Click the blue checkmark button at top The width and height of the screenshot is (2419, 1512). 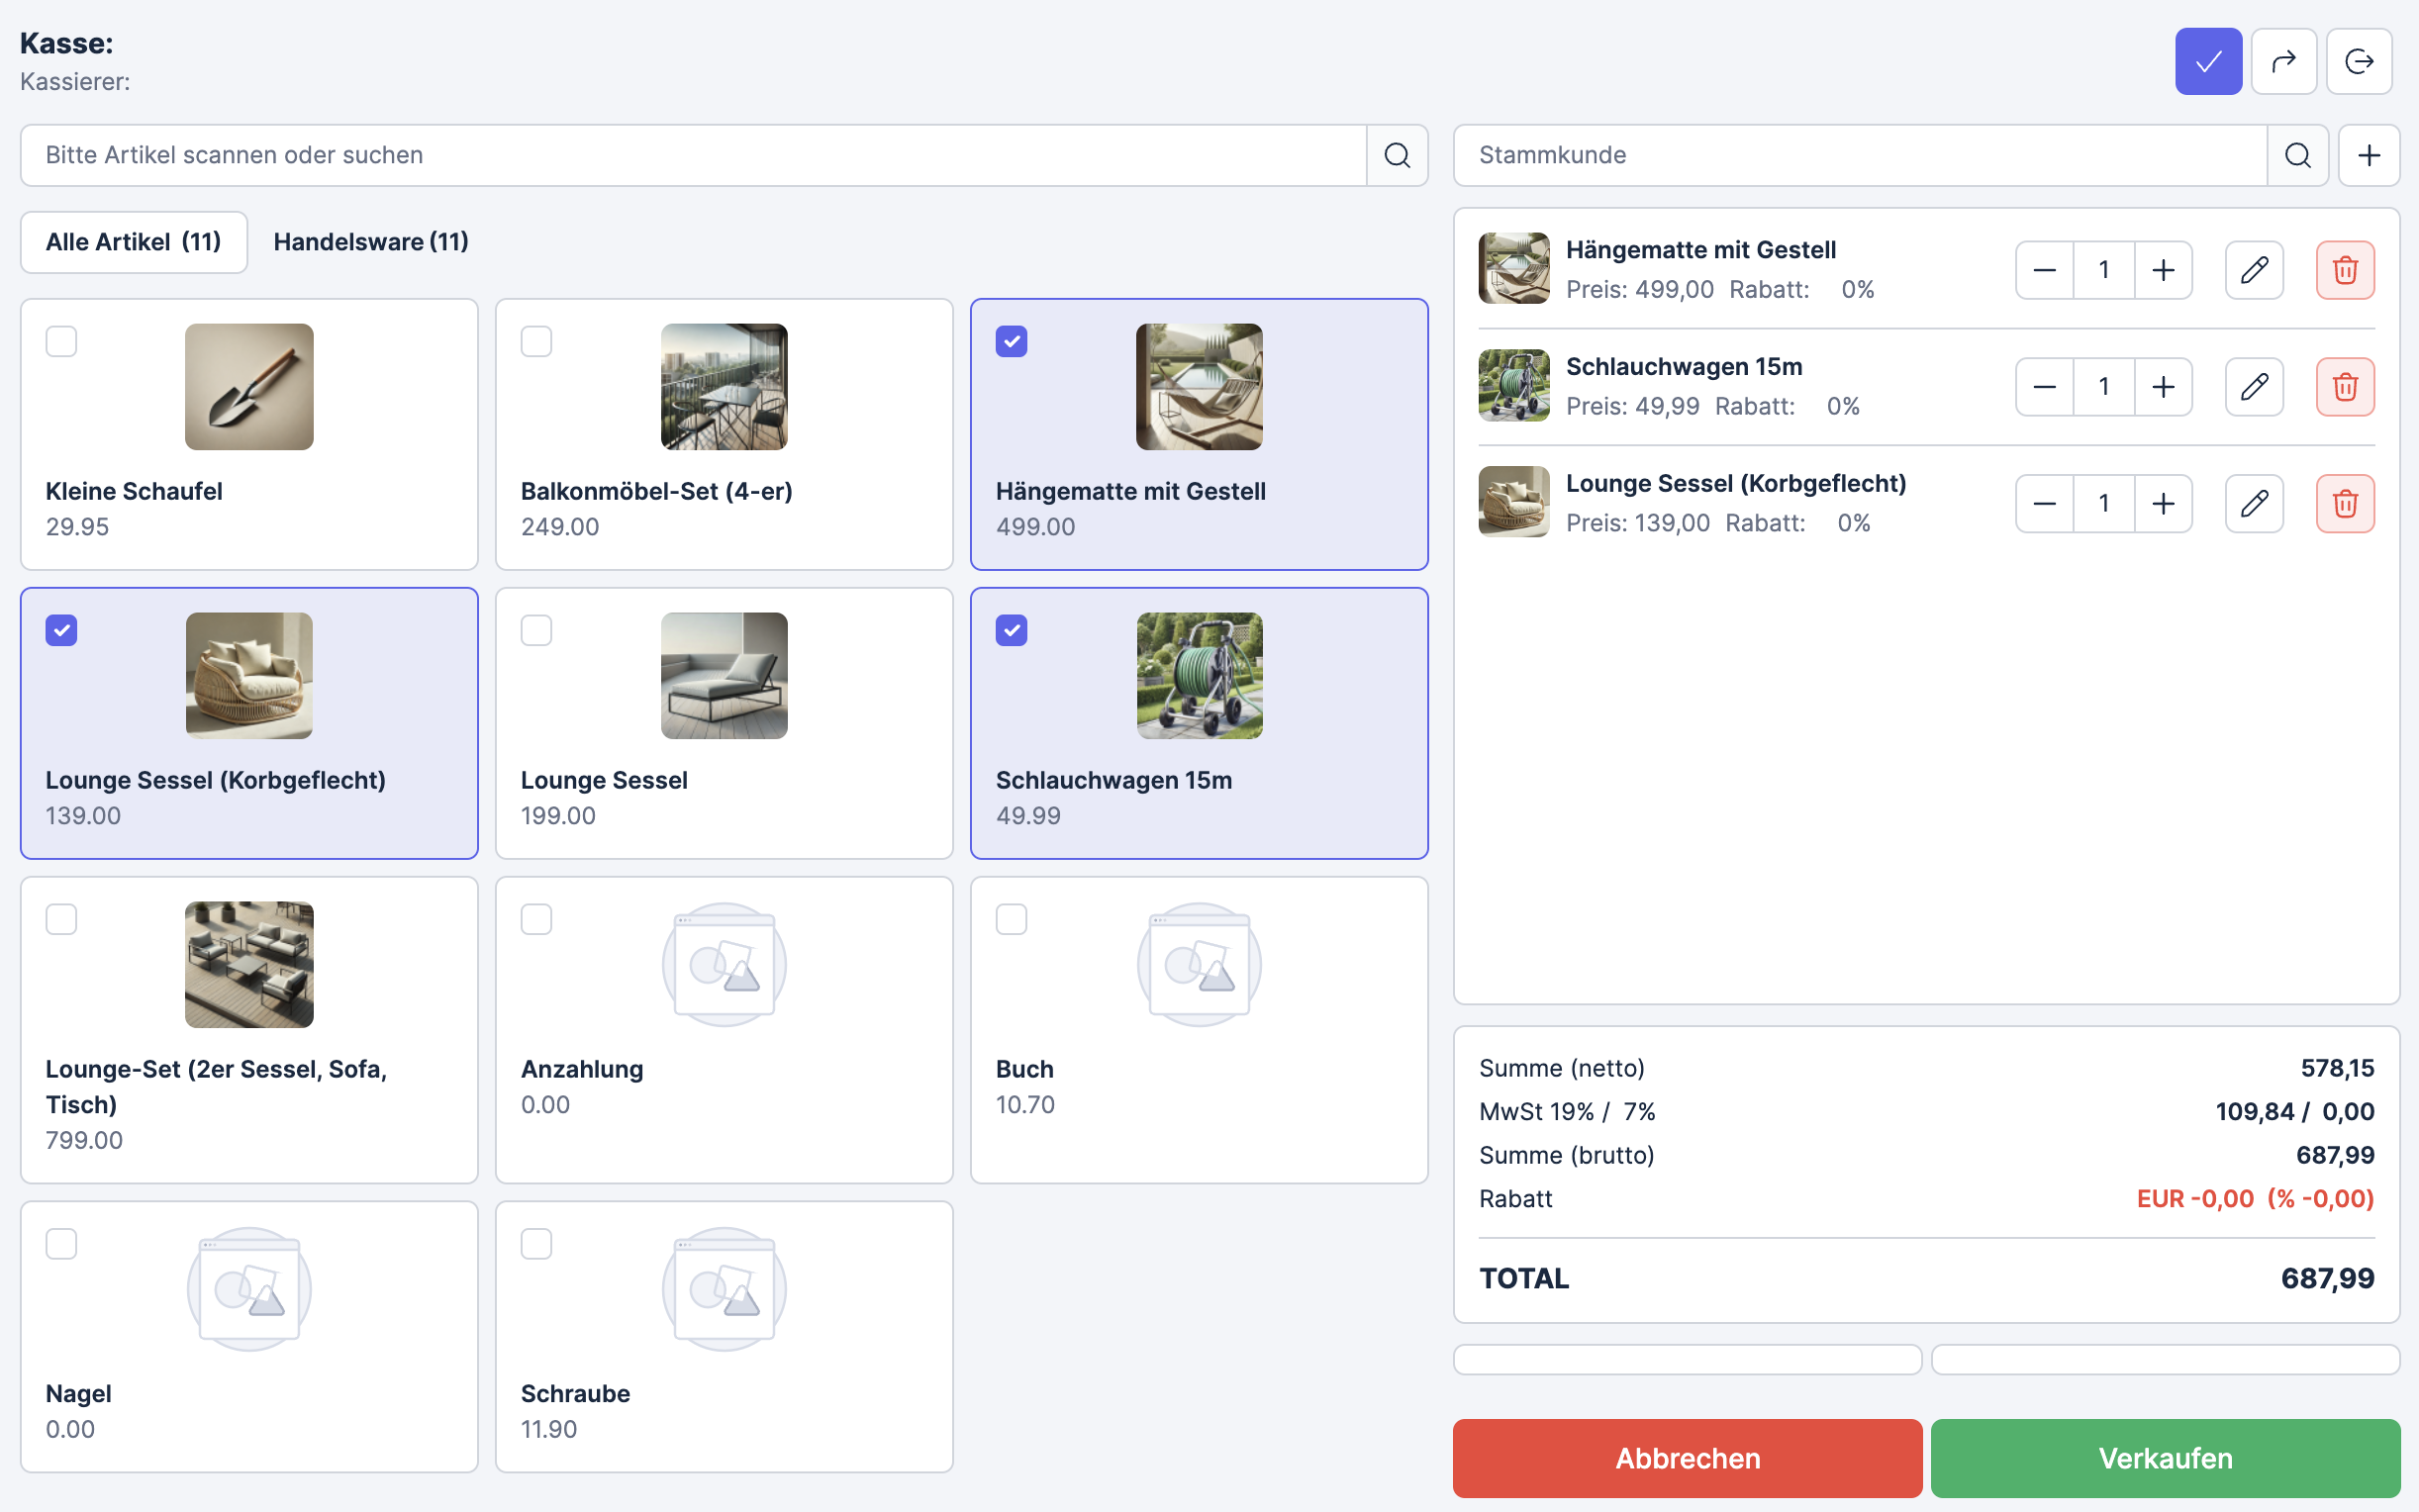(2207, 62)
